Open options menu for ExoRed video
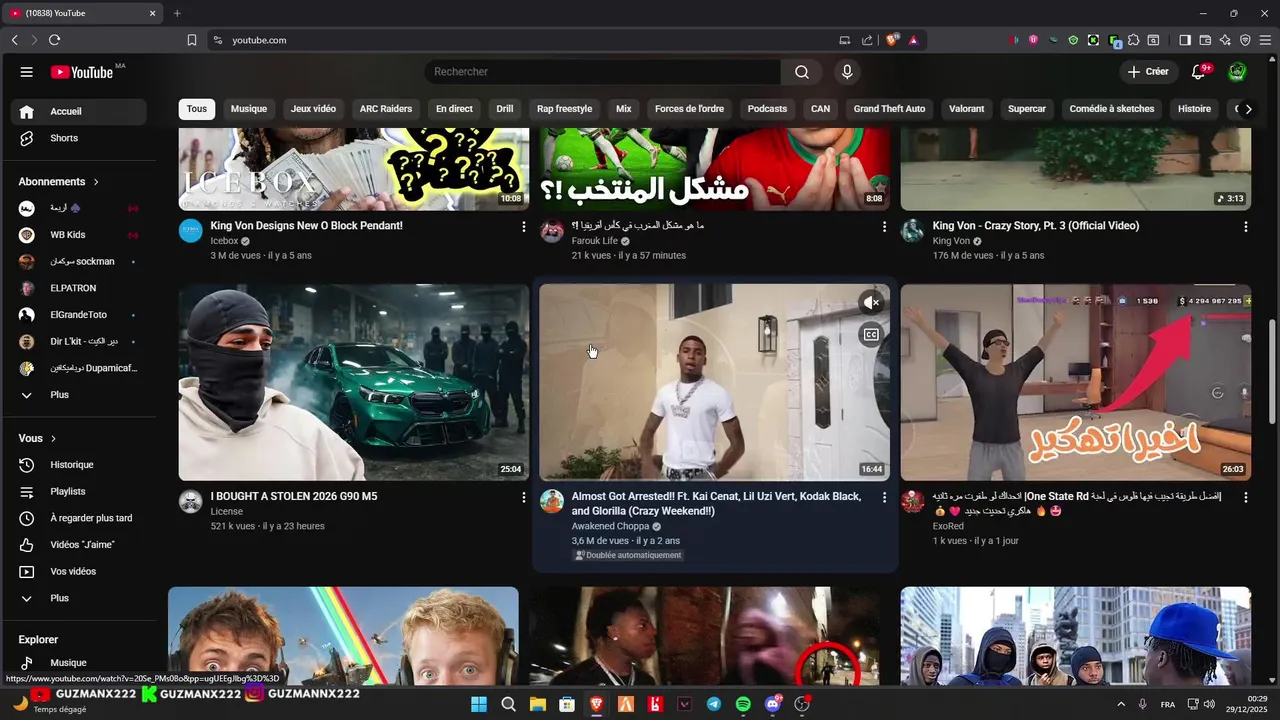Image resolution: width=1280 pixels, height=720 pixels. click(x=1245, y=497)
